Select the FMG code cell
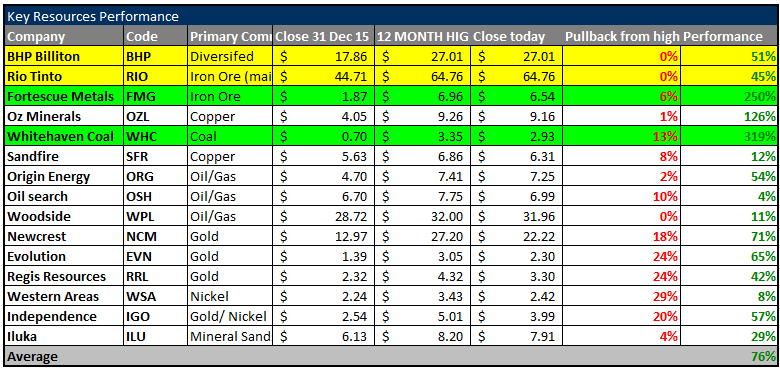 [156, 96]
